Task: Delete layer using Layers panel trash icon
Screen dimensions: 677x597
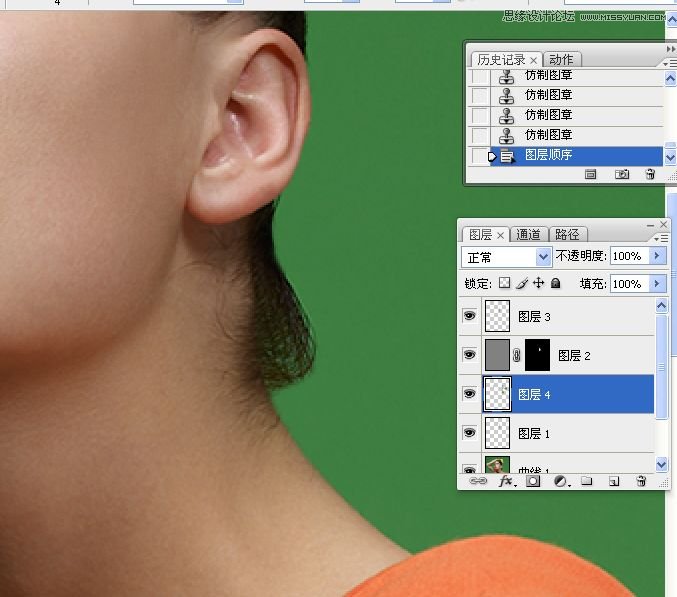Action: (x=641, y=481)
